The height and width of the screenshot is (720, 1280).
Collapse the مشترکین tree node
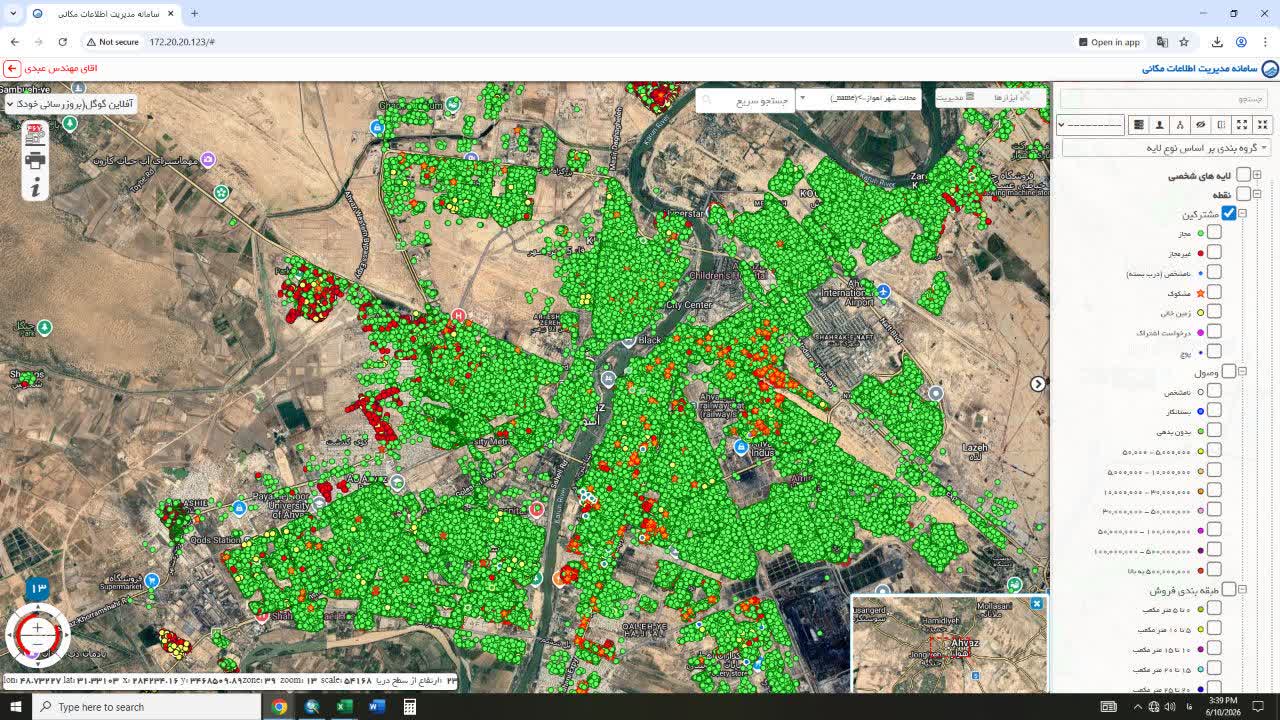1243,213
